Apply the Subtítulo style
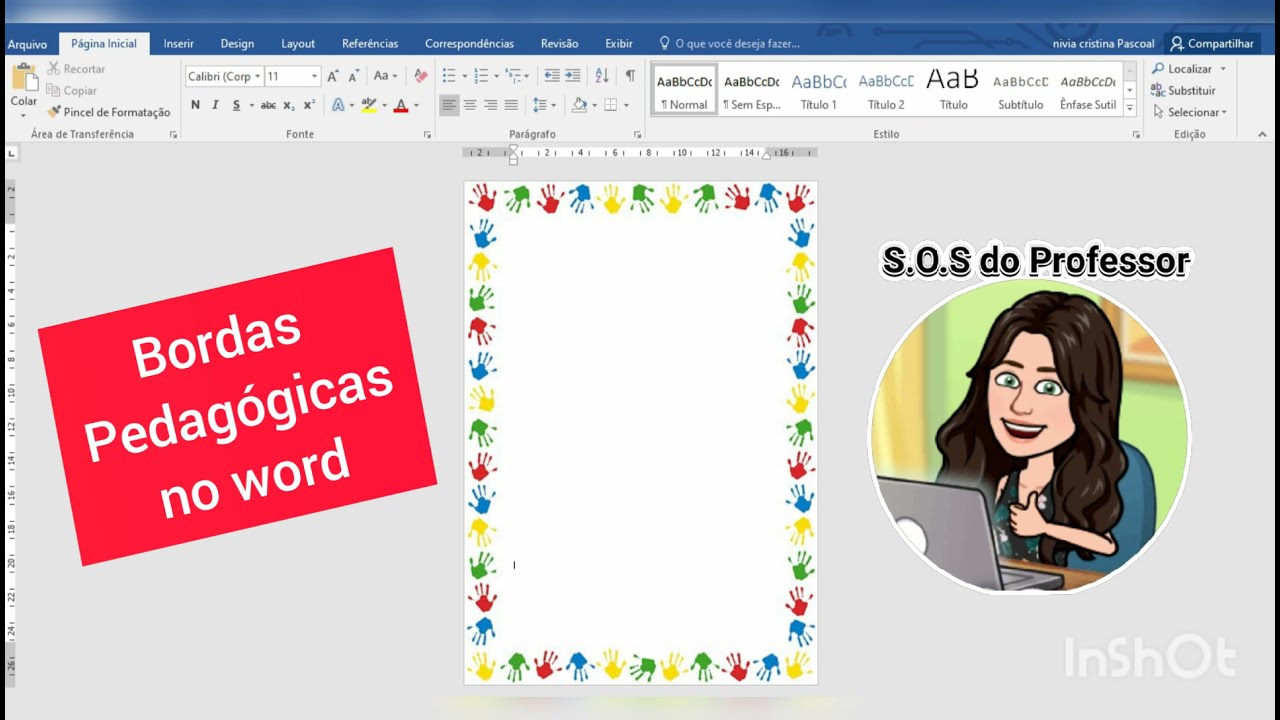Screen dimensions: 1280x720 tap(1021, 89)
